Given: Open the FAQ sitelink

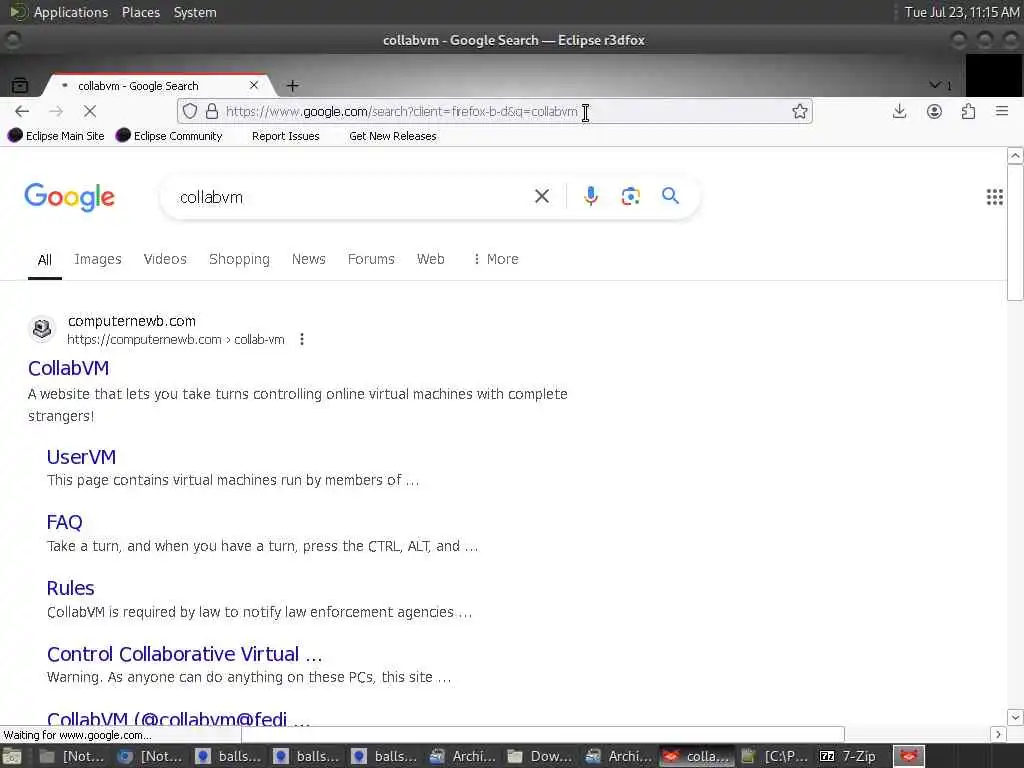Looking at the screenshot, I should 65,522.
